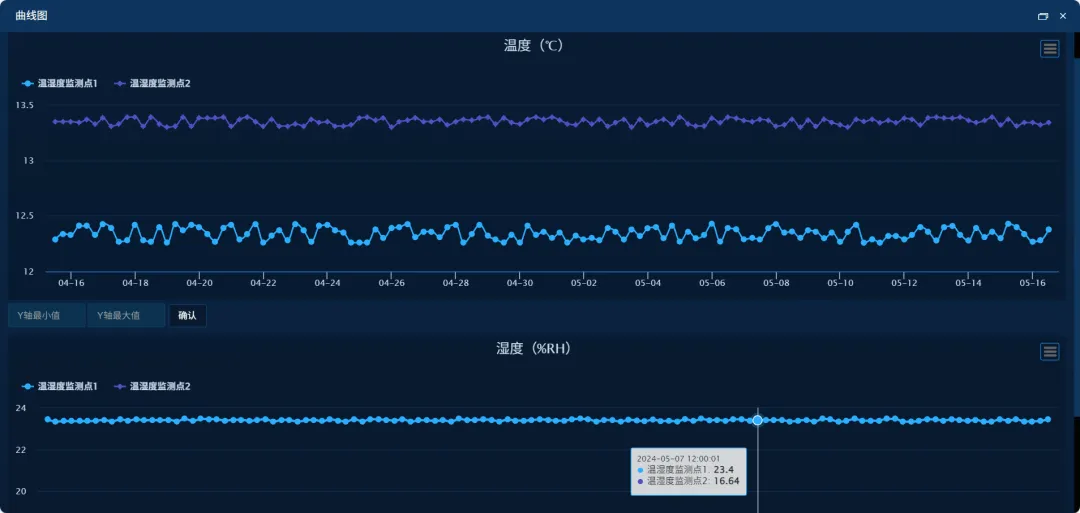Click the 13.5 label on temperature Y axis

24,105
